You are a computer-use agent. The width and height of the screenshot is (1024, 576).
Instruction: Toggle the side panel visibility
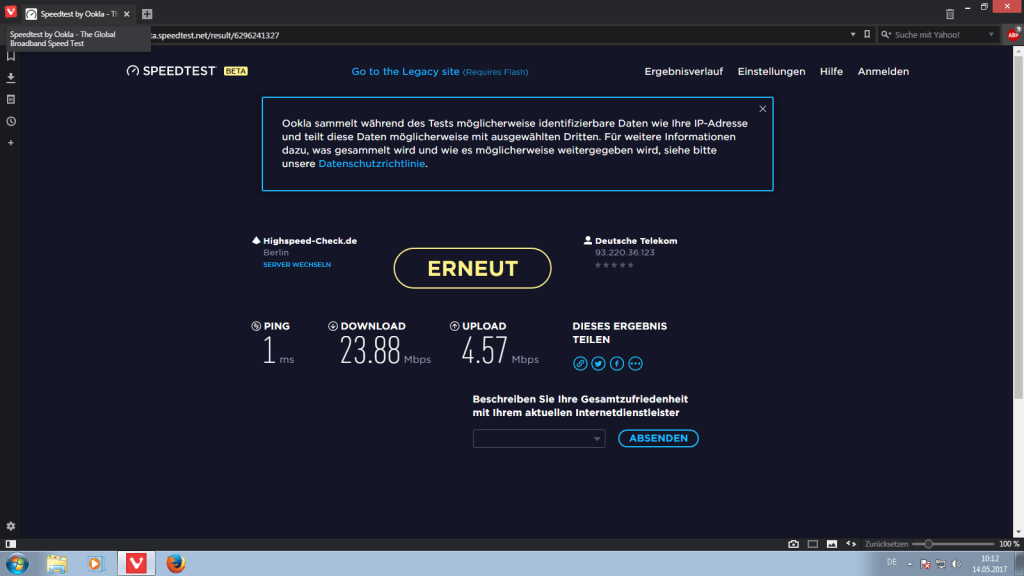10,544
